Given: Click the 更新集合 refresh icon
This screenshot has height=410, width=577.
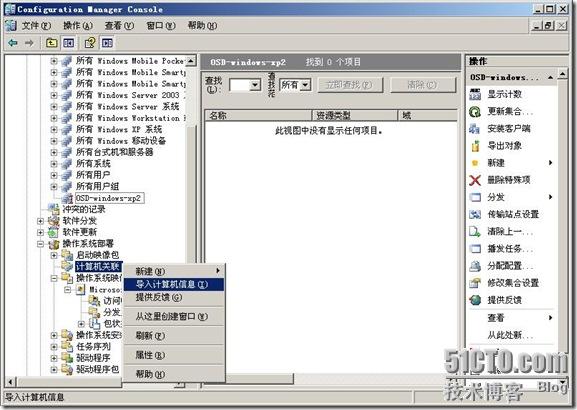Looking at the screenshot, I should 475,112.
